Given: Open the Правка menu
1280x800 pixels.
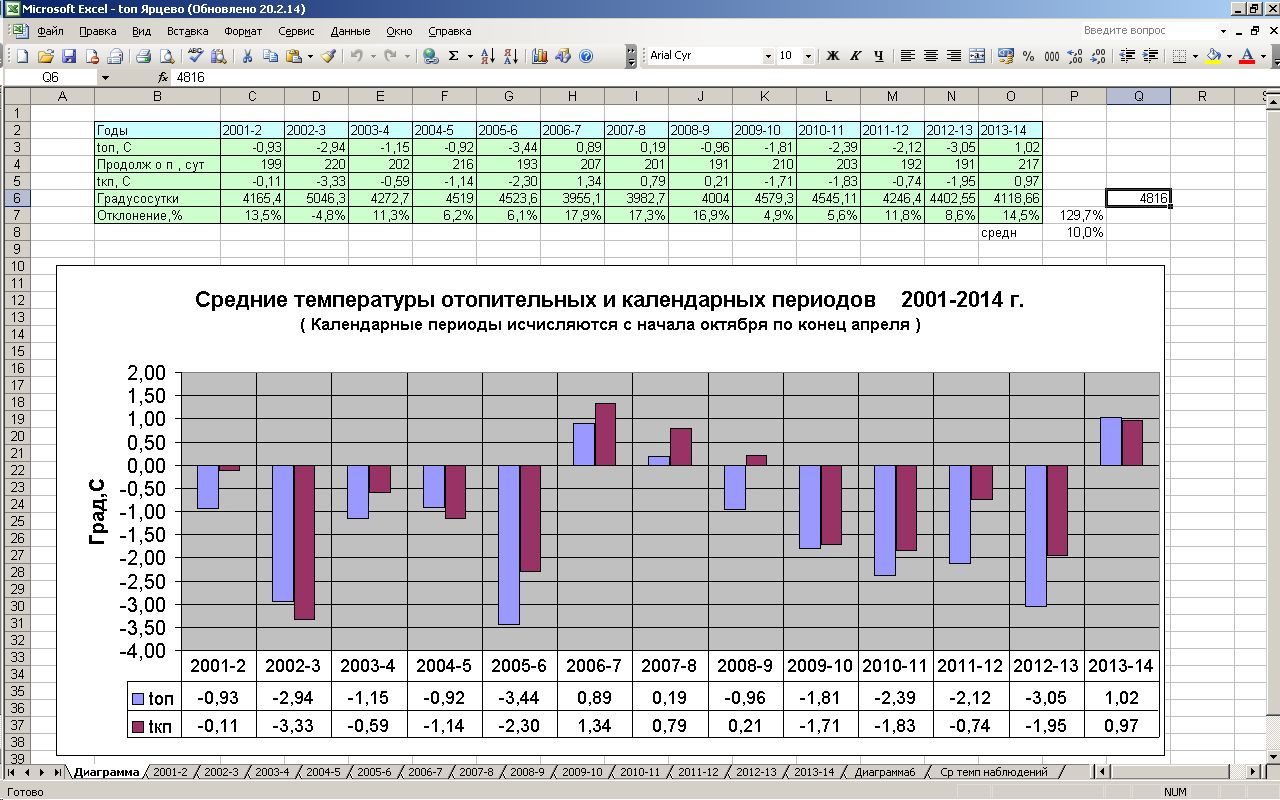Looking at the screenshot, I should click(97, 31).
